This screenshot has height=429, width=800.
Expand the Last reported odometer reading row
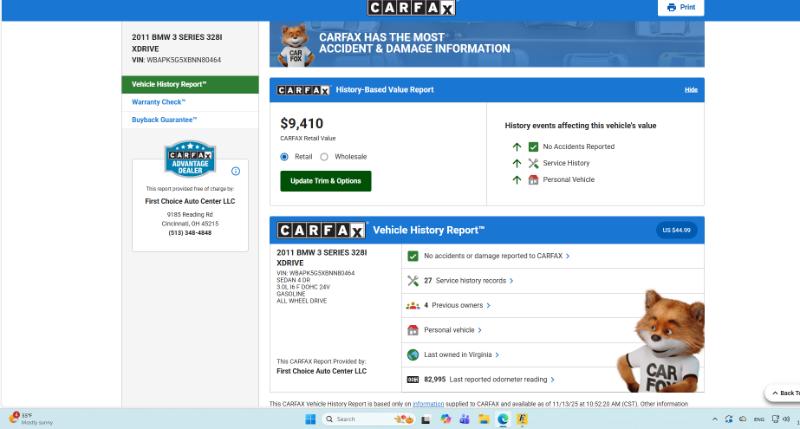coord(500,380)
